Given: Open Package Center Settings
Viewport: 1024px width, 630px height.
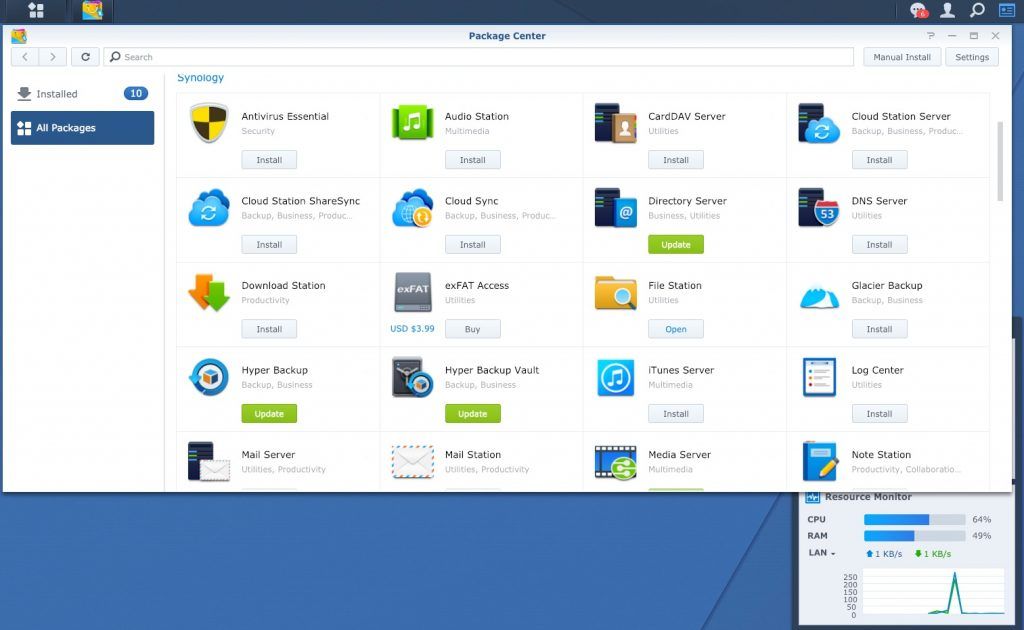Looking at the screenshot, I should [x=972, y=57].
